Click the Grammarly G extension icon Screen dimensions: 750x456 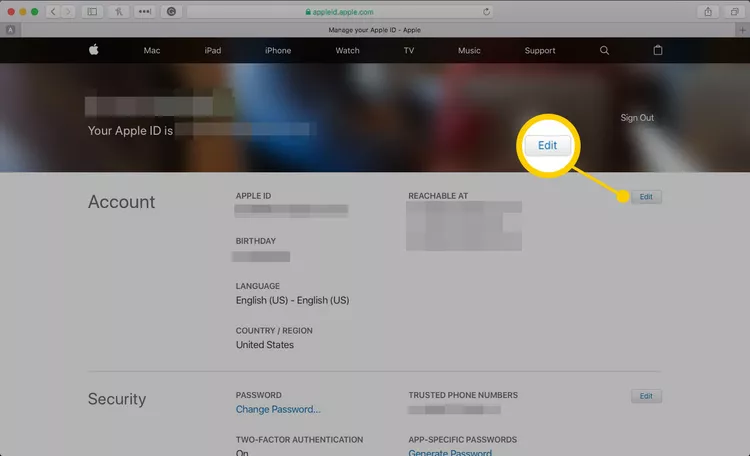click(171, 11)
